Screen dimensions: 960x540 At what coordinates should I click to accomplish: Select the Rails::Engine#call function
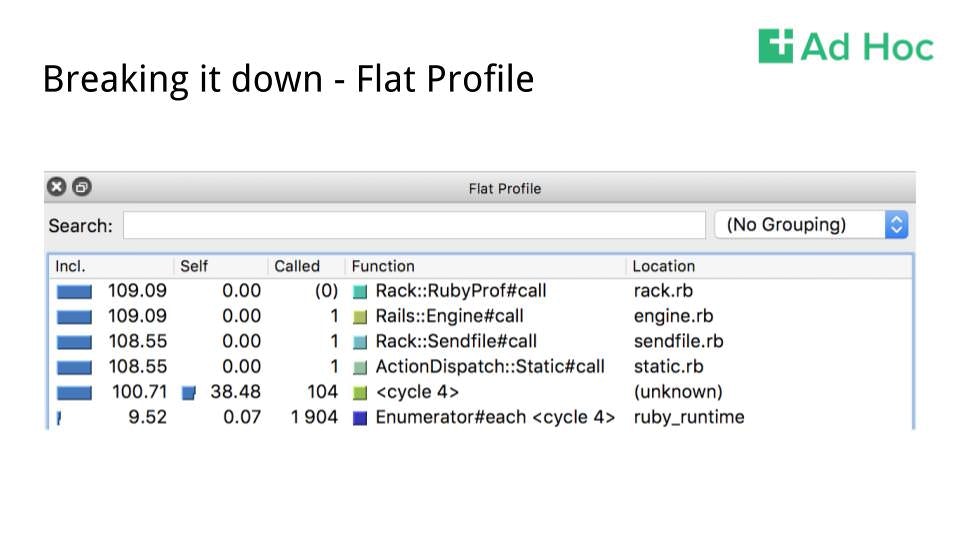point(449,316)
